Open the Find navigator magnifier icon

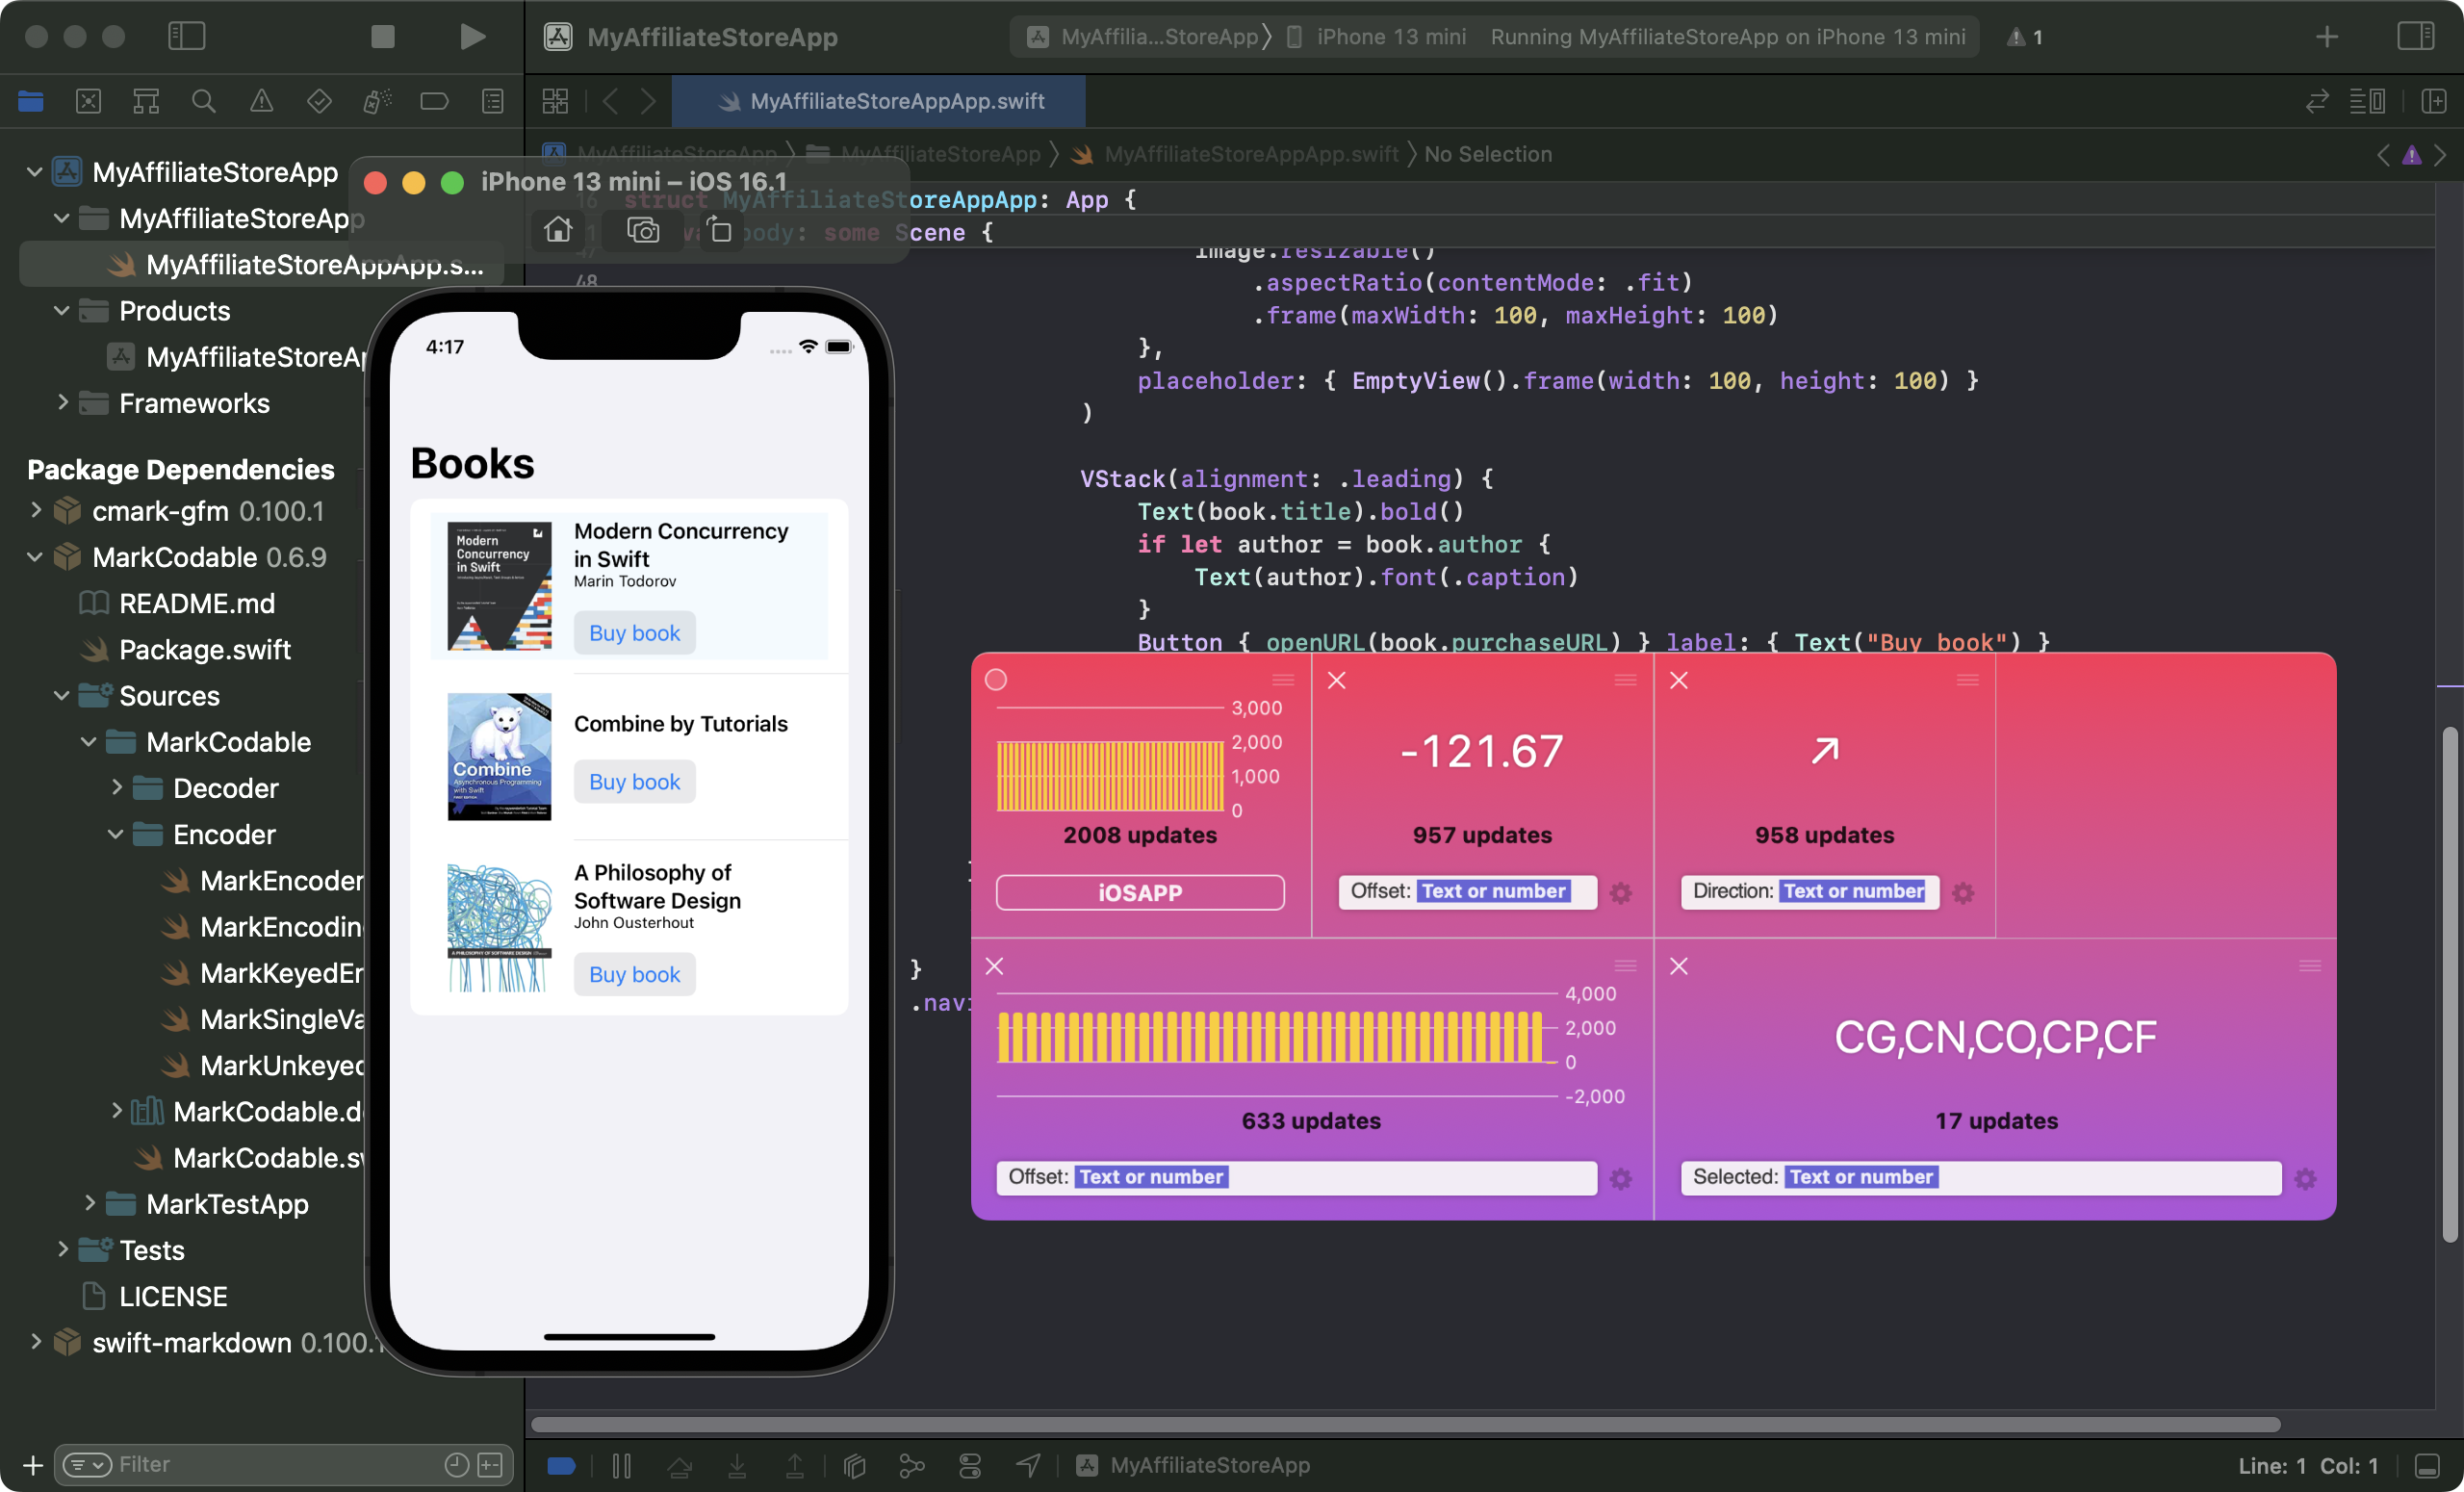[x=203, y=101]
